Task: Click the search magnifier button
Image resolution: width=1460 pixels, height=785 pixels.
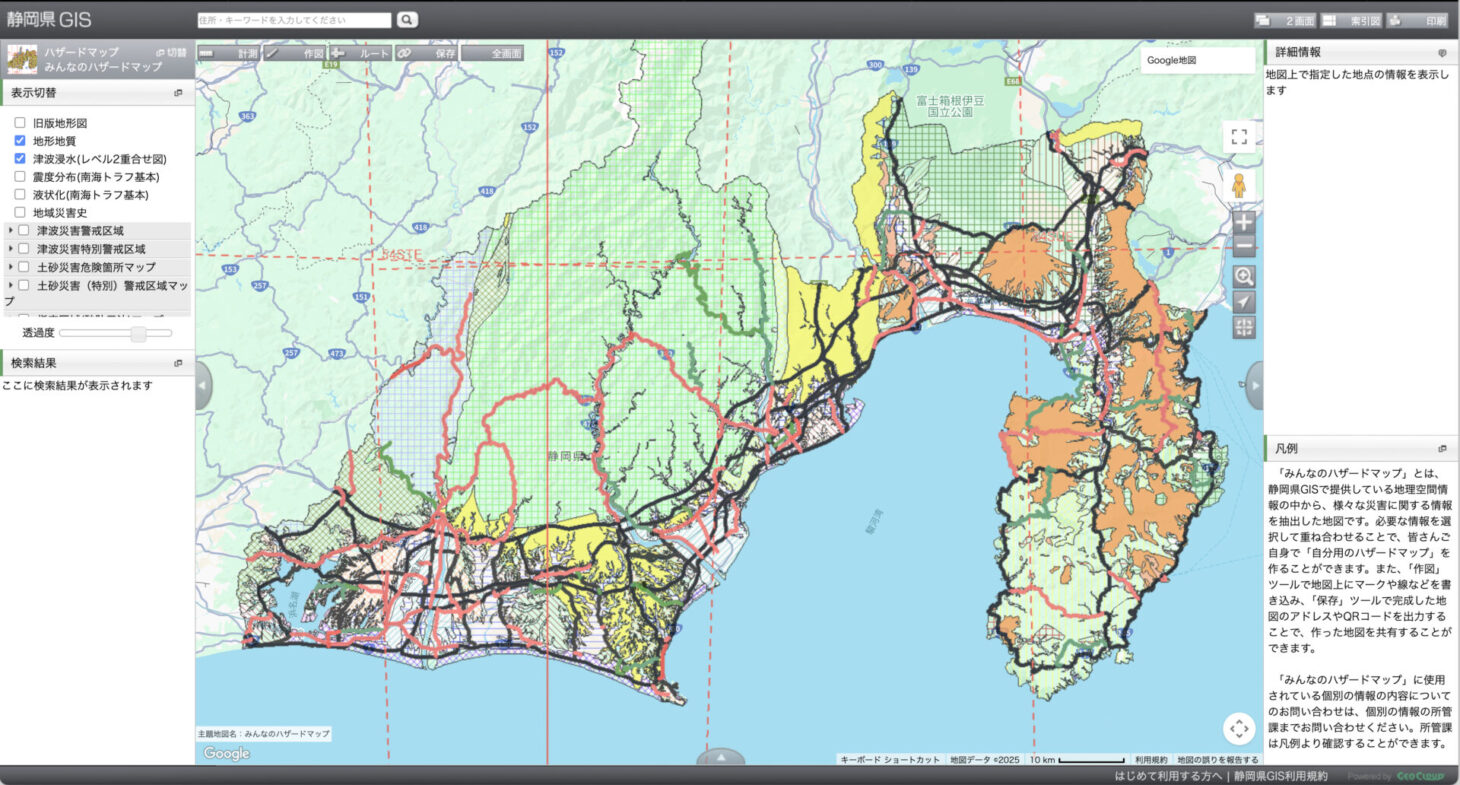Action: (x=407, y=20)
